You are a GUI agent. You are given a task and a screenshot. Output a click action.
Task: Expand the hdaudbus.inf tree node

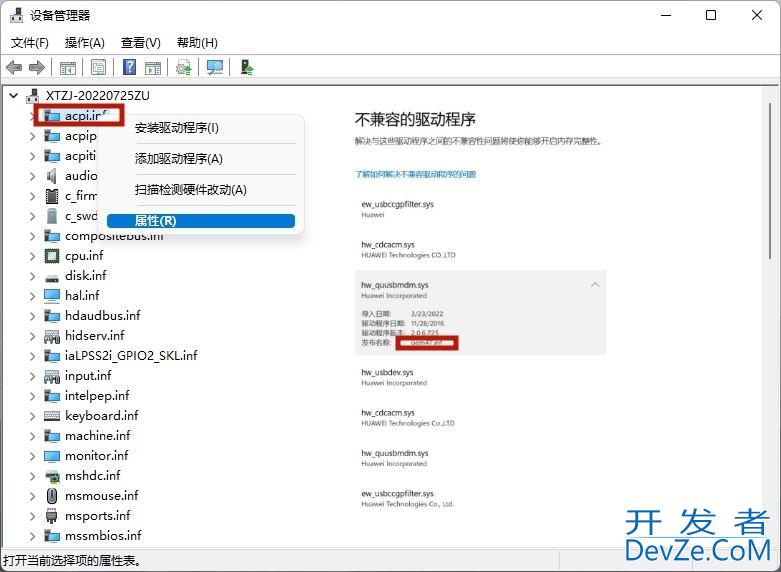[x=32, y=316]
